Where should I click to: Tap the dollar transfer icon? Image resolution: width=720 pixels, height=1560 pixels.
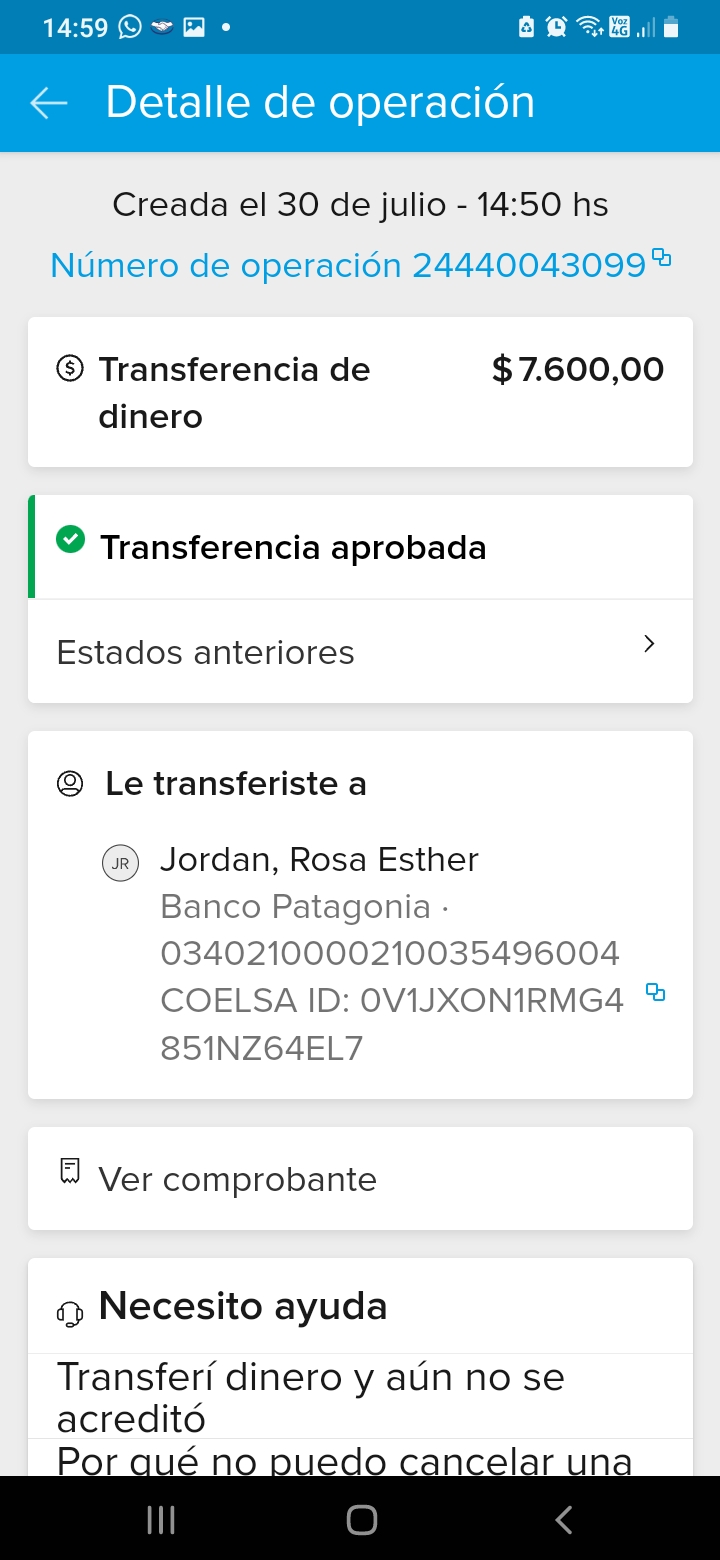tap(69, 369)
